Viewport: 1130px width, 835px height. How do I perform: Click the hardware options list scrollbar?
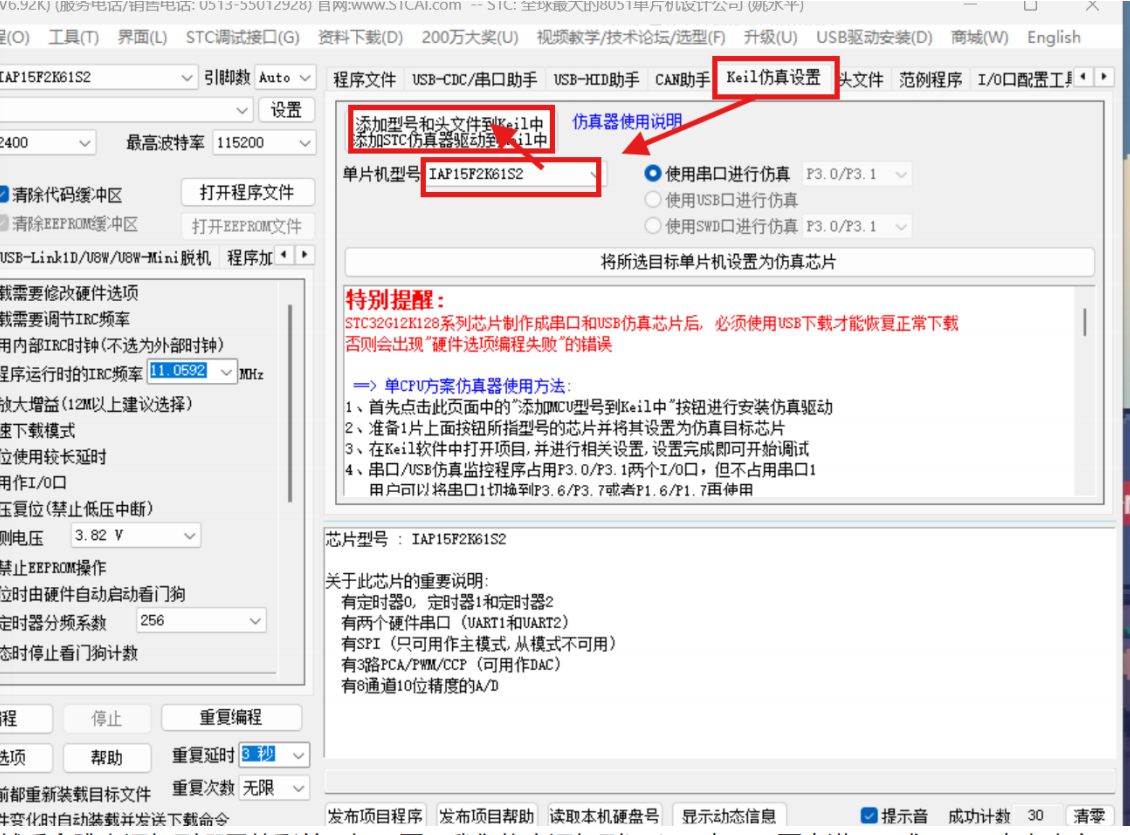tap(290, 403)
